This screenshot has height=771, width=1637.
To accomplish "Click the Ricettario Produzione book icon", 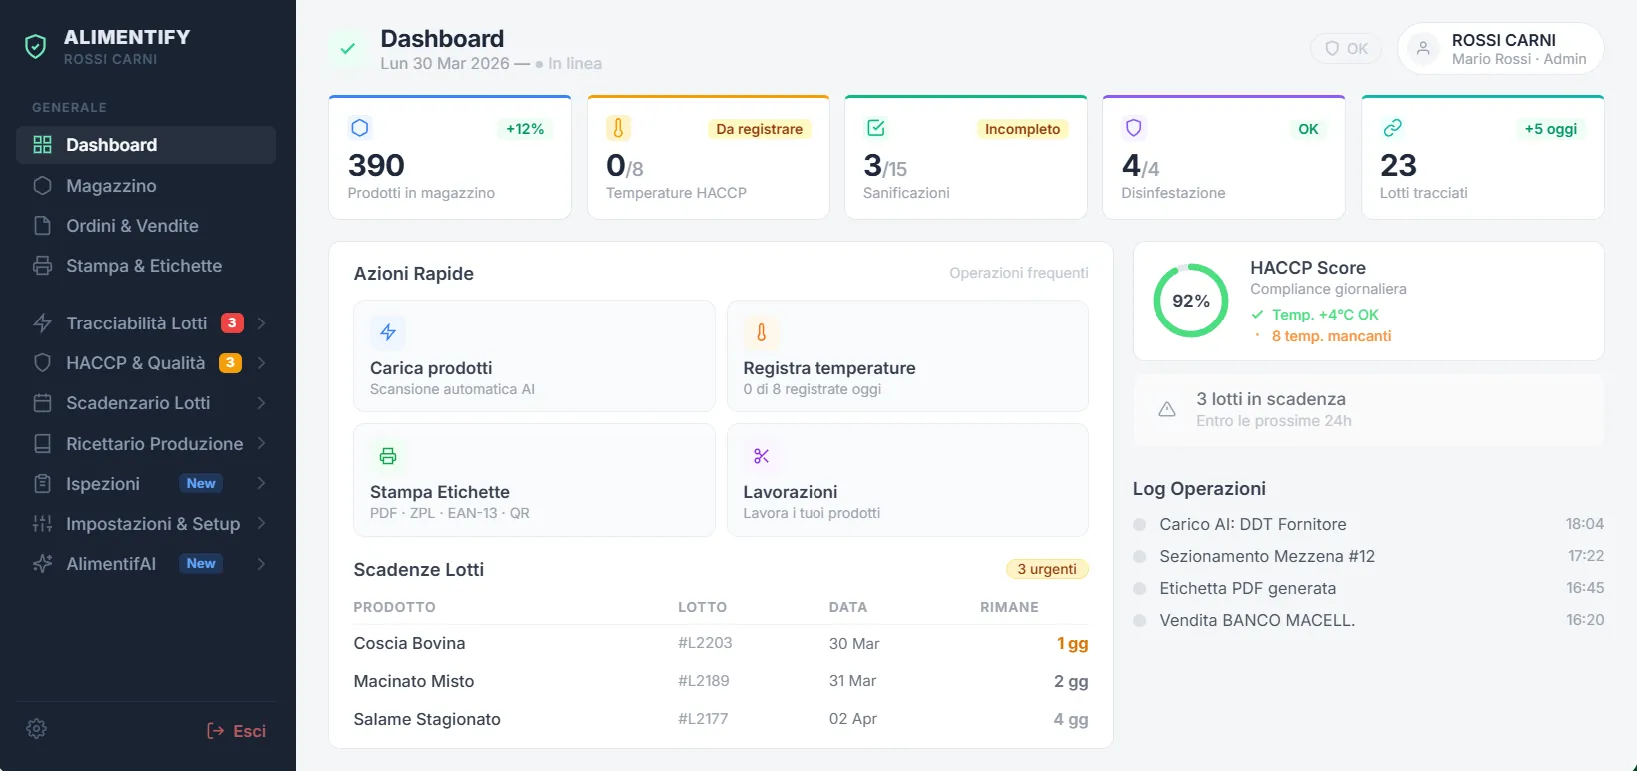I will (42, 443).
